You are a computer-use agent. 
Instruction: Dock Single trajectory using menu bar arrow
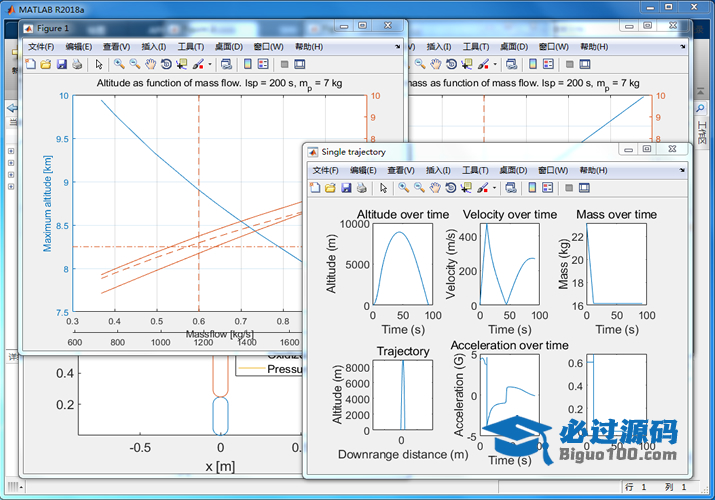682,170
